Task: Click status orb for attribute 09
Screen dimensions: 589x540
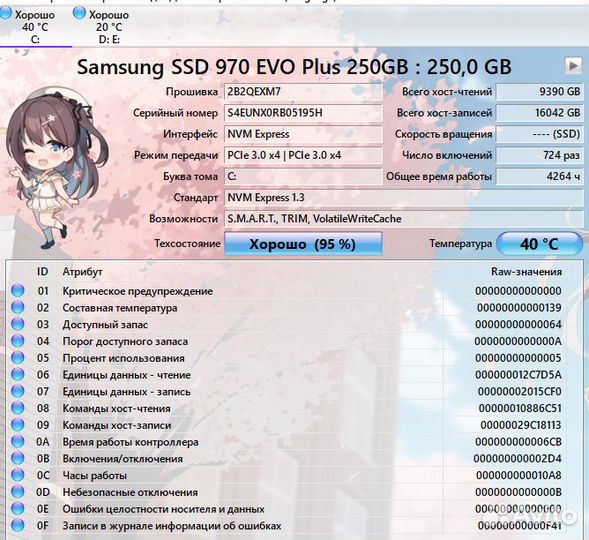Action: [x=17, y=425]
